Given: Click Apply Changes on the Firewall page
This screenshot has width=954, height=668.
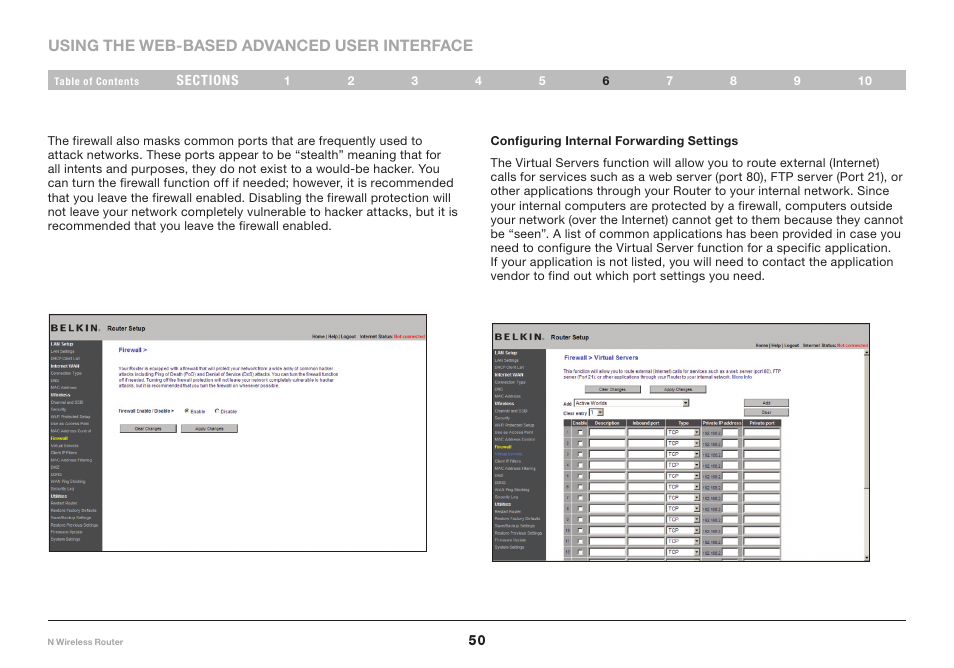Looking at the screenshot, I should [209, 428].
